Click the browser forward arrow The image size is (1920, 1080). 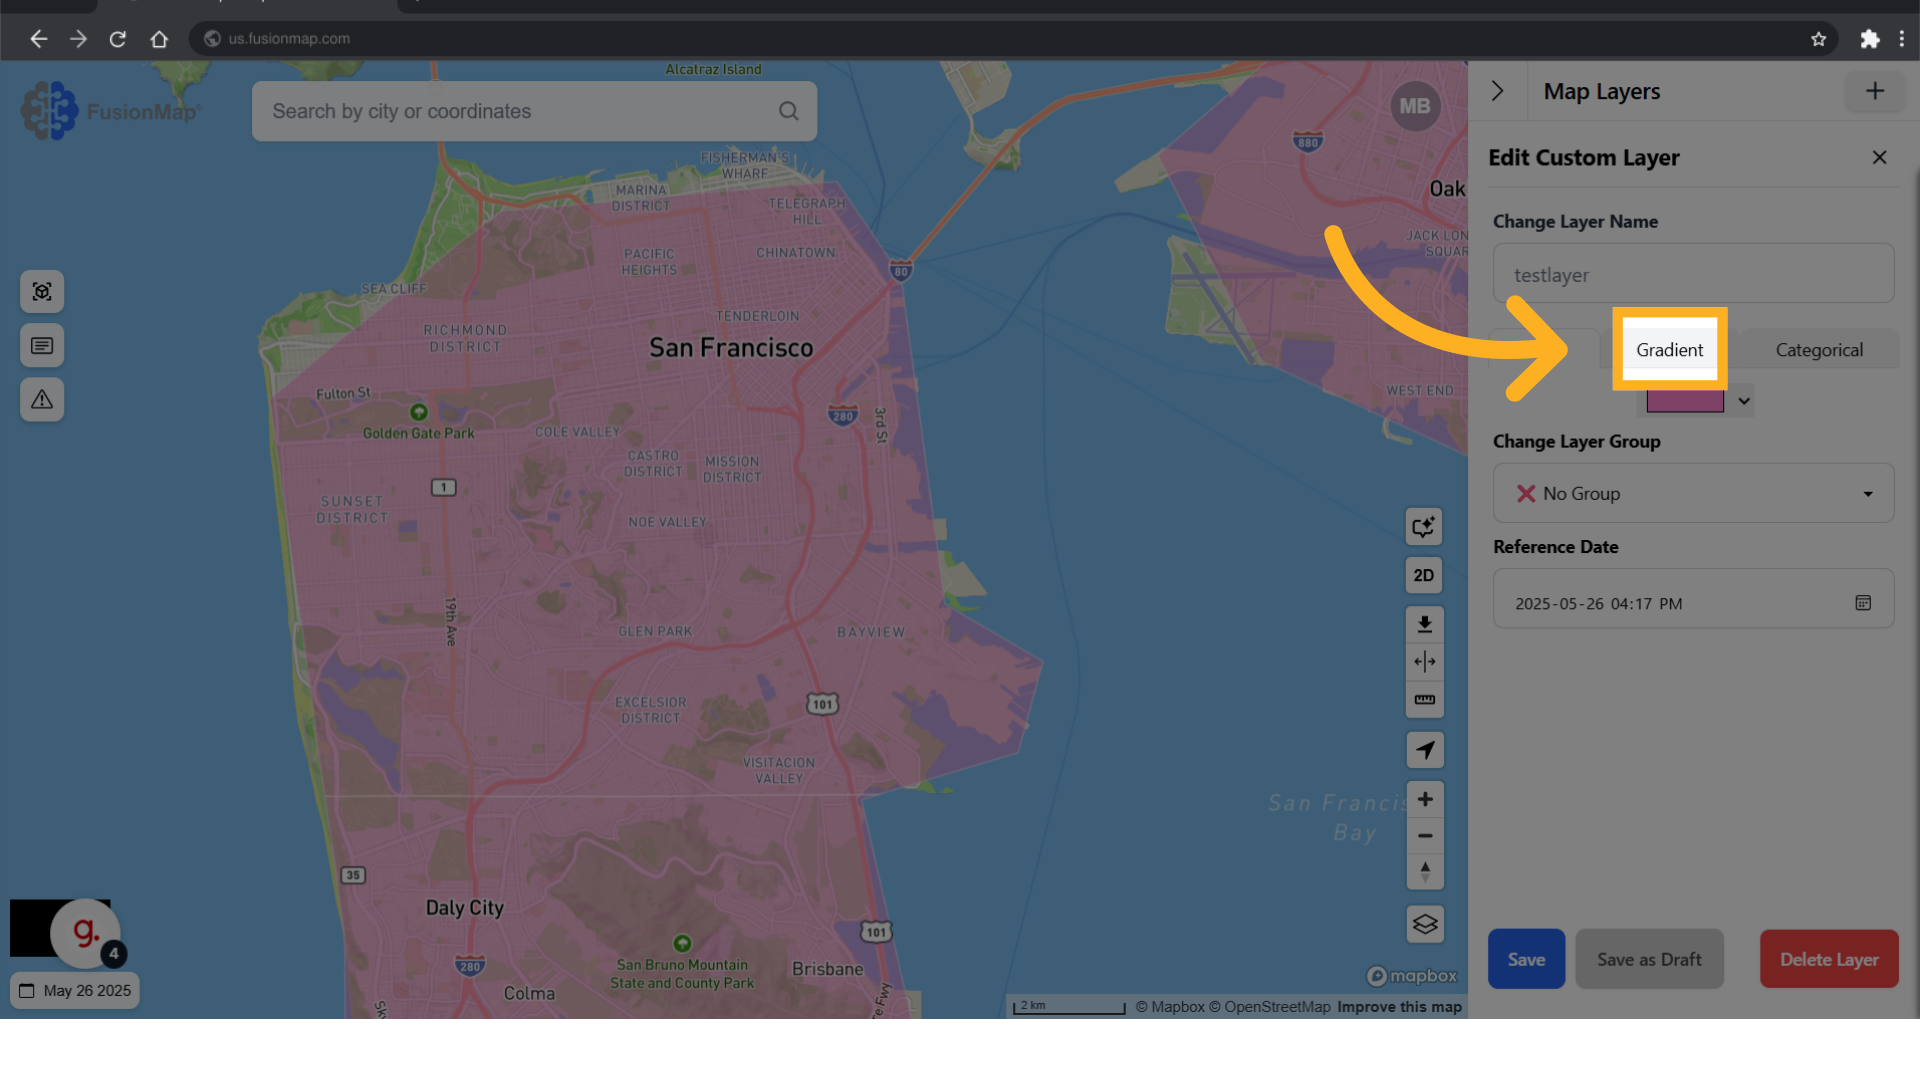pos(78,39)
